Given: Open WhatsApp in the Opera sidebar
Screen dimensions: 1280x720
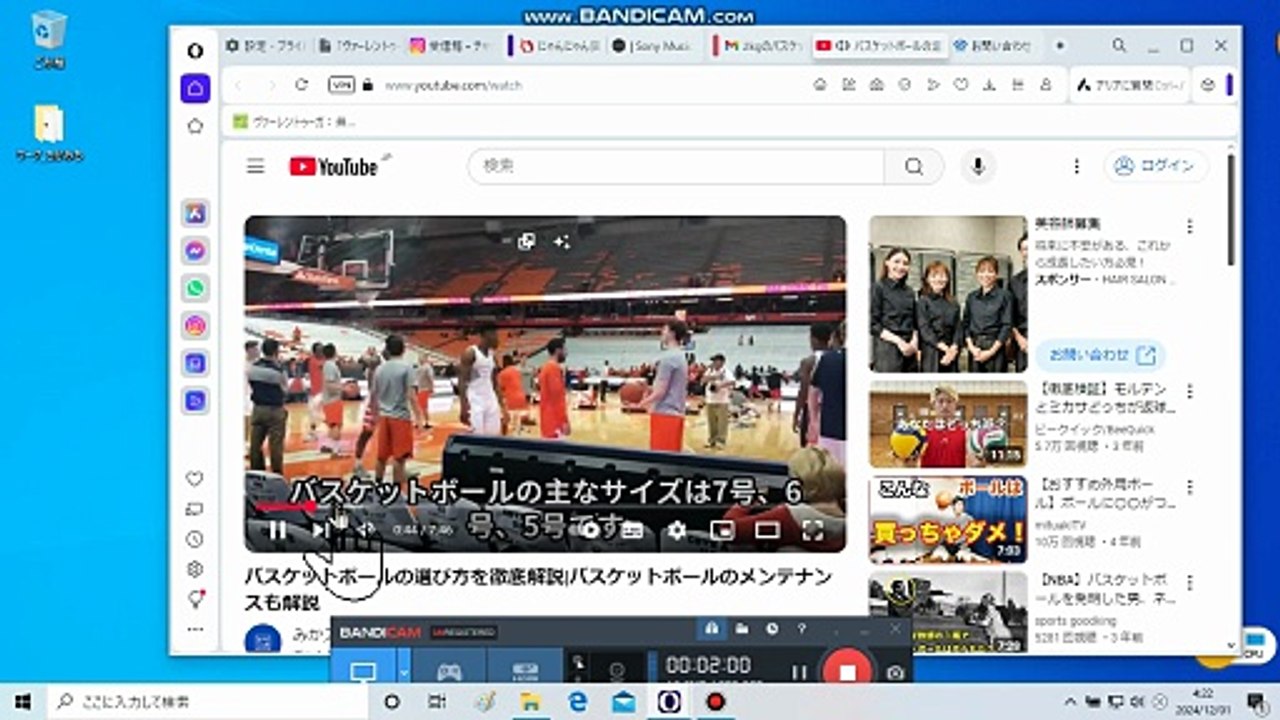Looking at the screenshot, I should coord(195,288).
